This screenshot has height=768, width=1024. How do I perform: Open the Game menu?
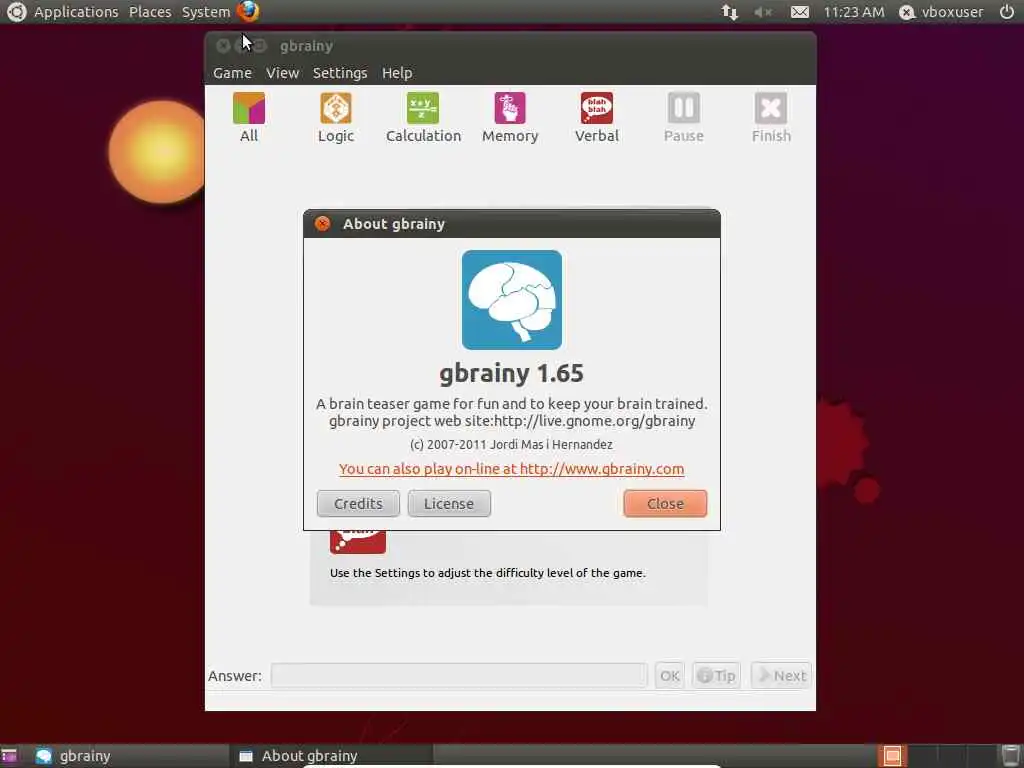click(x=232, y=73)
